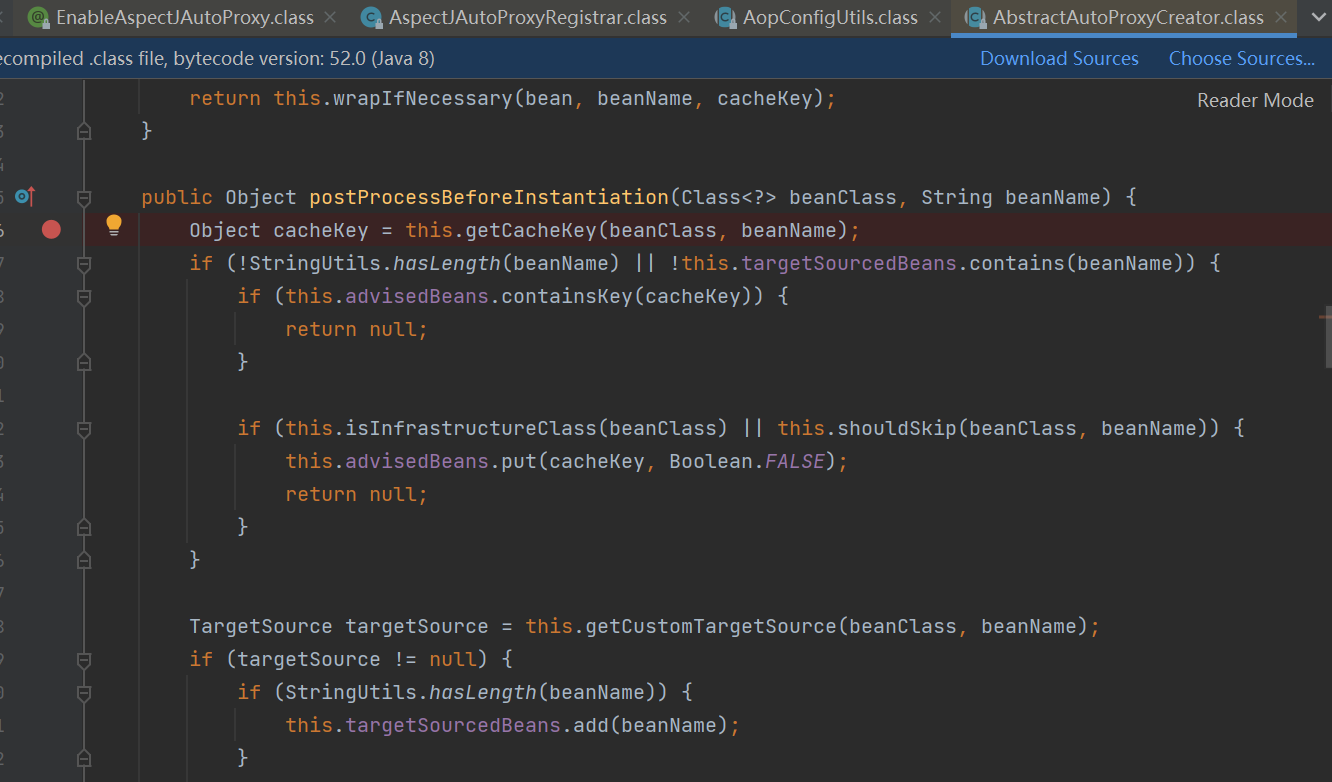Click 'return null;' under advisedBeans.containsKey
The height and width of the screenshot is (782, 1332).
click(x=357, y=329)
